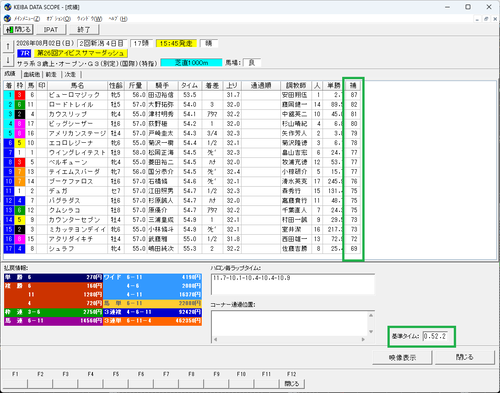The width and height of the screenshot is (500, 393).
Task: Click the 映像表示 button
Action: tap(402, 358)
